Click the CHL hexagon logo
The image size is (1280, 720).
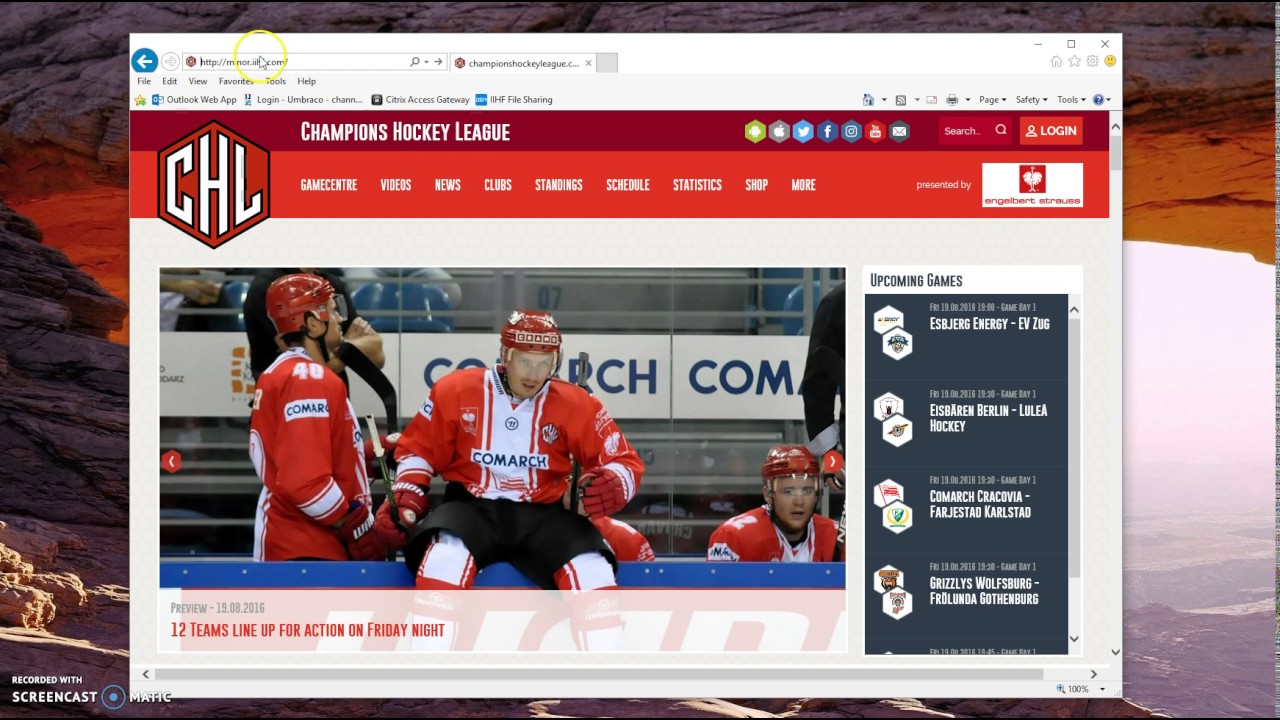pos(214,184)
